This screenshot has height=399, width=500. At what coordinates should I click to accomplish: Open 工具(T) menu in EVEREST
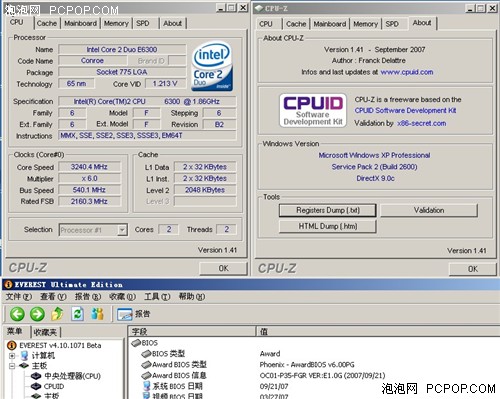pos(157,296)
